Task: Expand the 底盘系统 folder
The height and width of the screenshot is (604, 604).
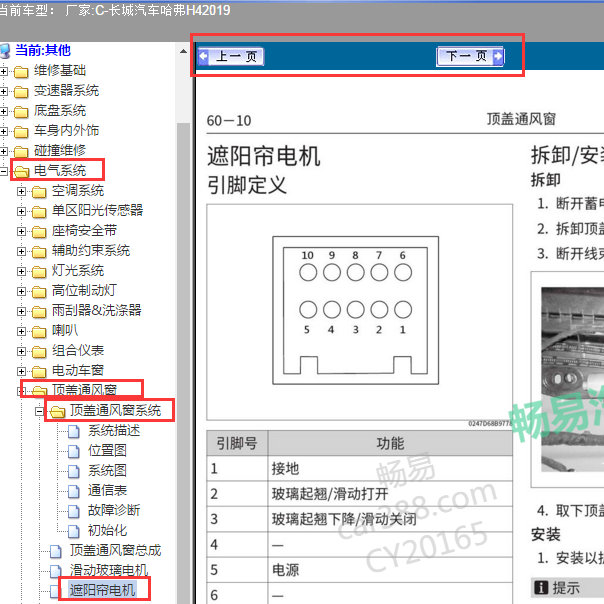Action: [3, 111]
